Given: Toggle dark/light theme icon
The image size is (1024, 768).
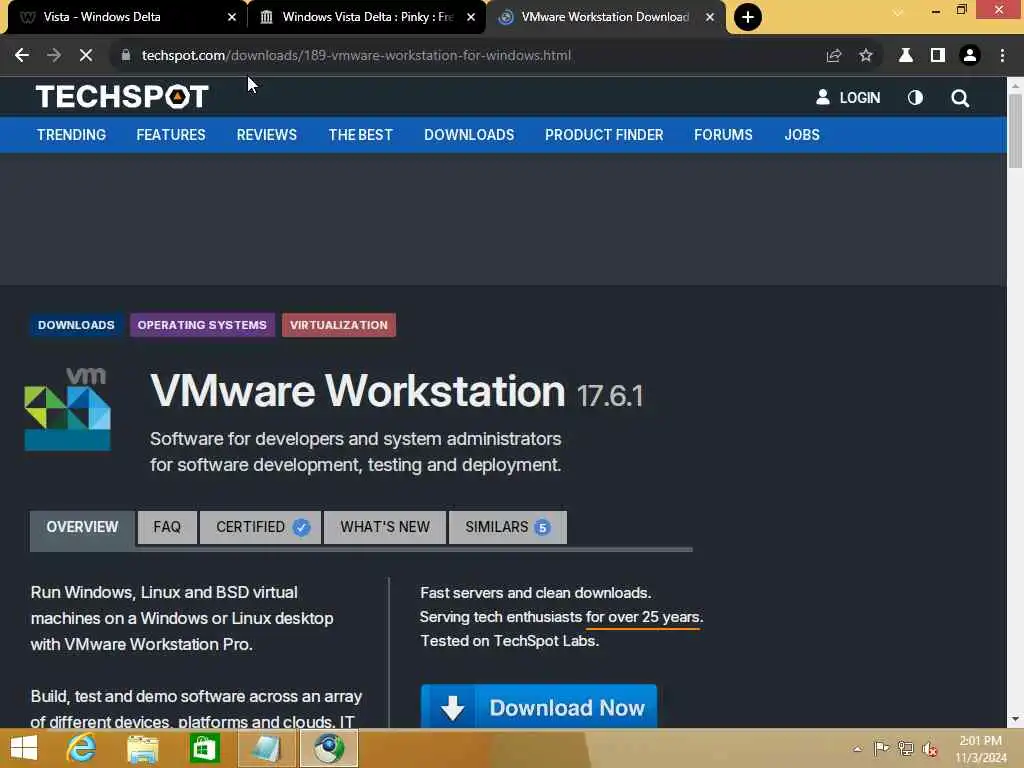Looking at the screenshot, I should click(x=915, y=97).
